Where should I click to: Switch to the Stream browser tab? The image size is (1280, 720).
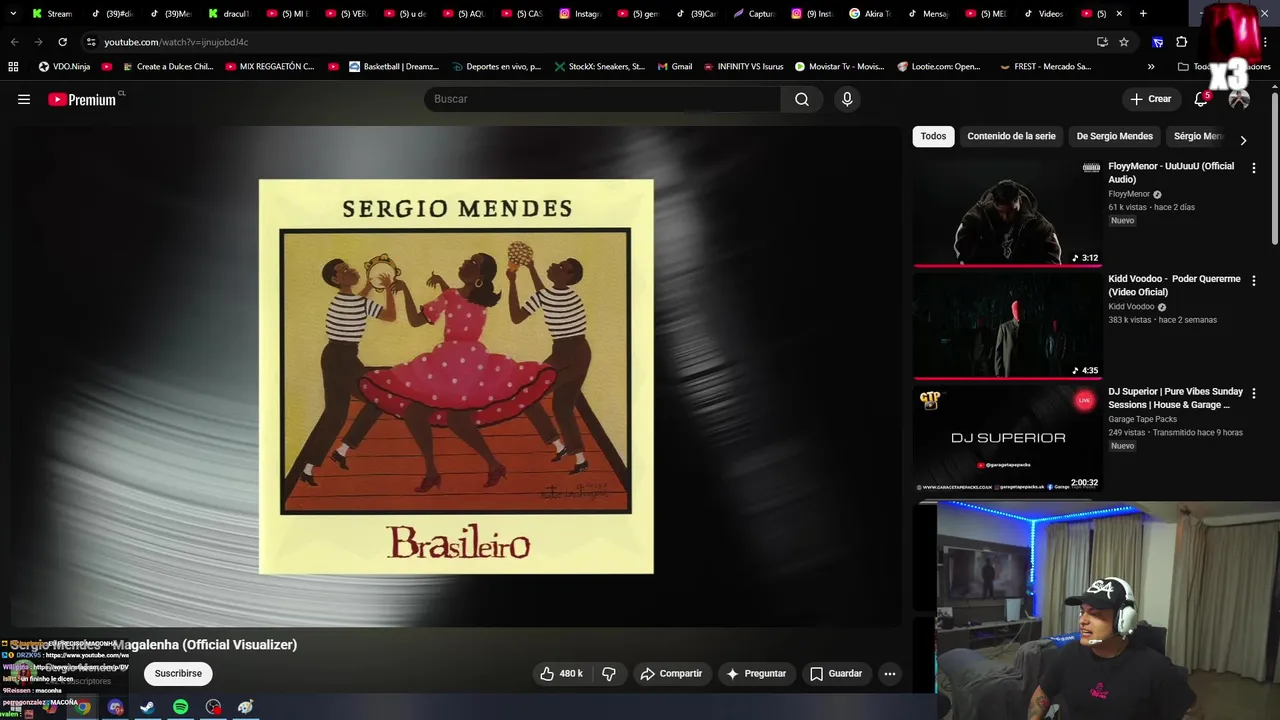point(52,14)
